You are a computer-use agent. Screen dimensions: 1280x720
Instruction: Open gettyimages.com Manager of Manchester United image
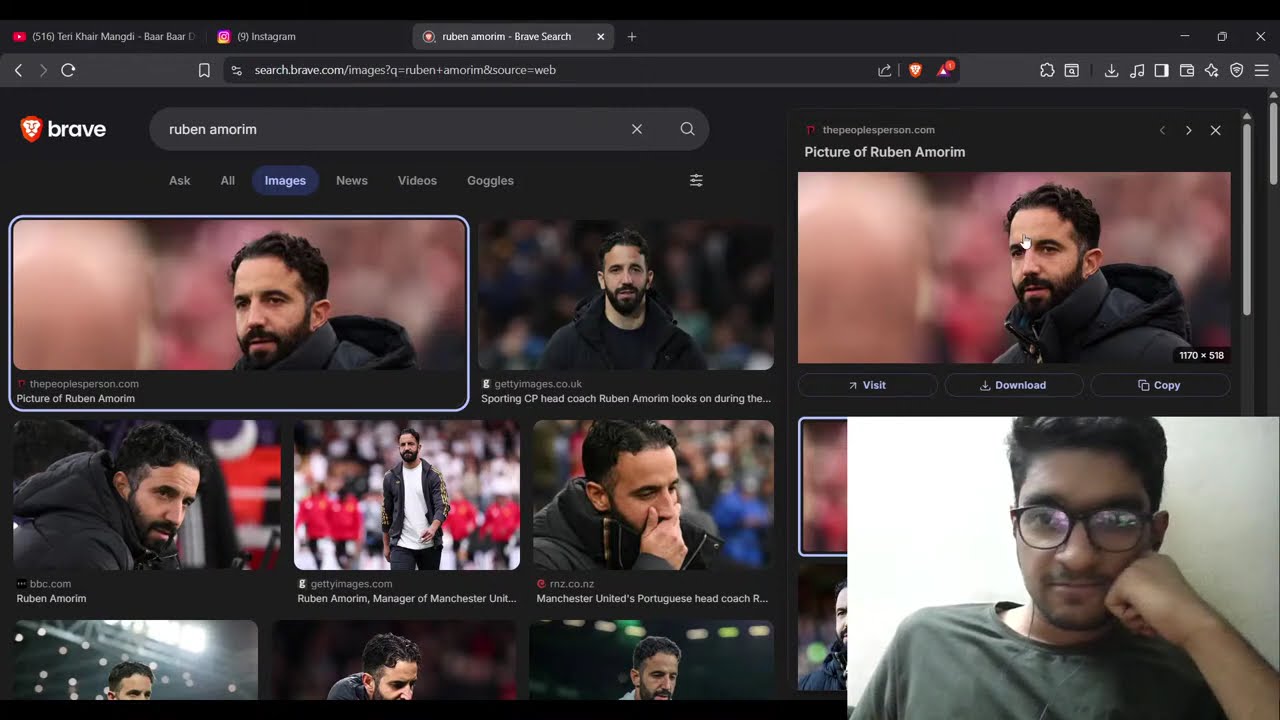(x=407, y=495)
